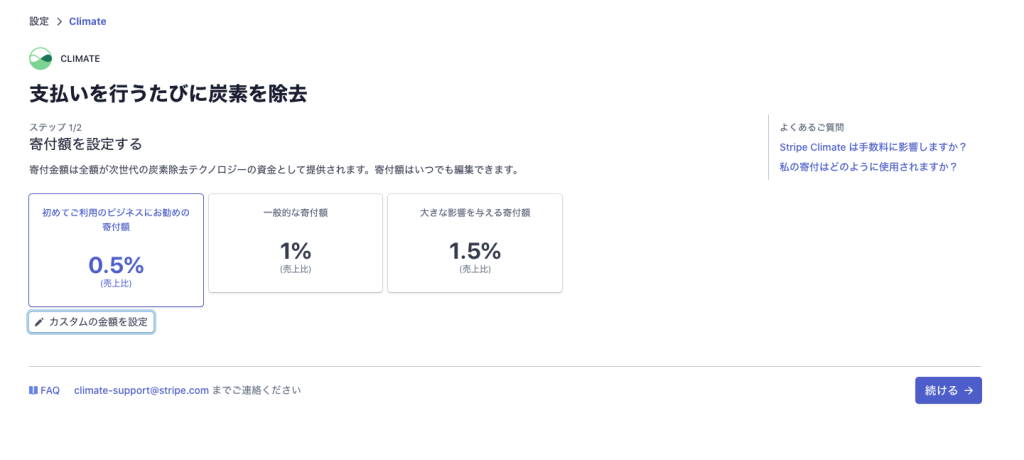Select the 0.5% recommended donation card
This screenshot has height=460, width=1024.
(116, 250)
